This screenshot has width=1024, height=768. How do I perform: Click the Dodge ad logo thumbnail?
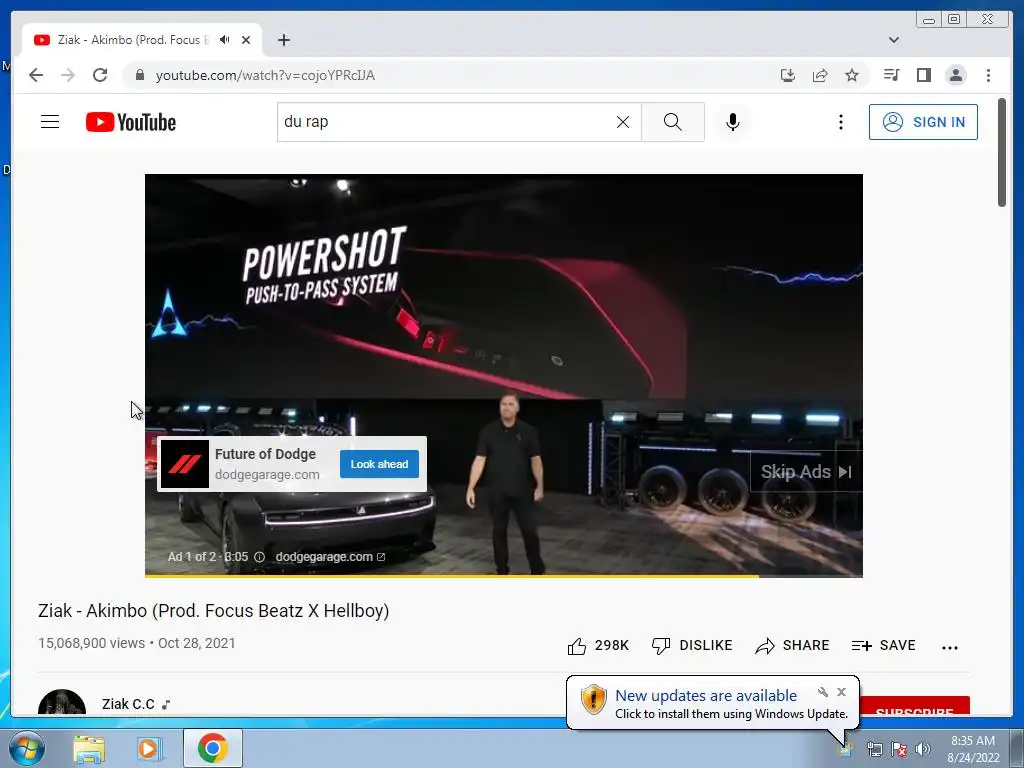point(185,464)
